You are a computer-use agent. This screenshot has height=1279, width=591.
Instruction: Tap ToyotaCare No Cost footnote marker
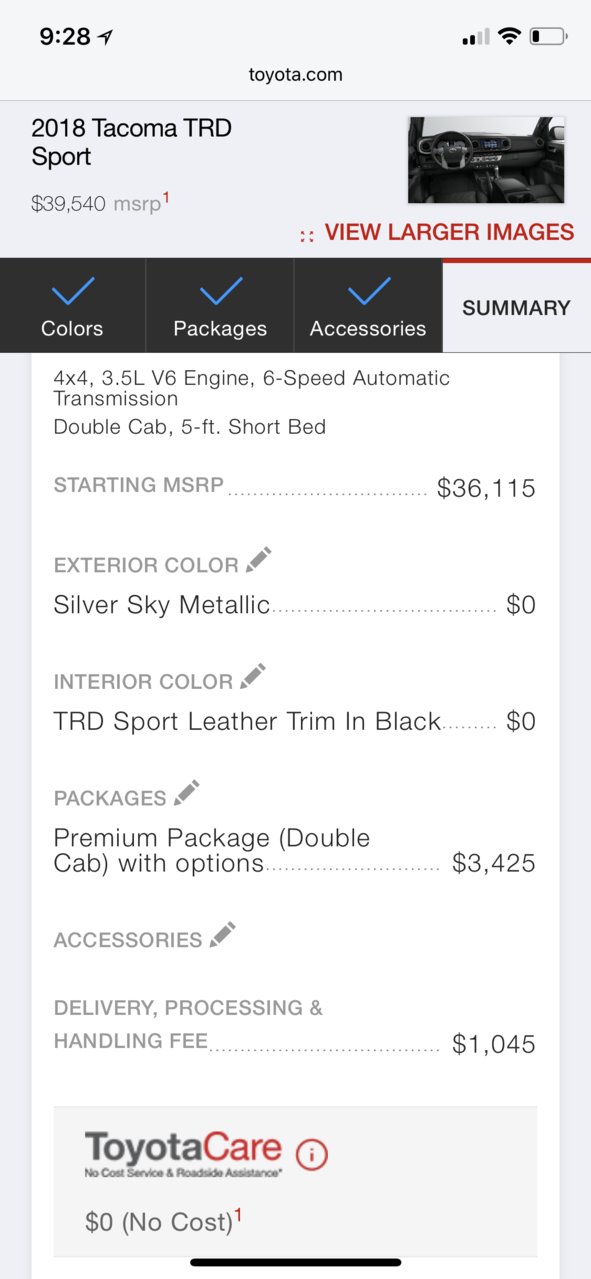tap(238, 1214)
